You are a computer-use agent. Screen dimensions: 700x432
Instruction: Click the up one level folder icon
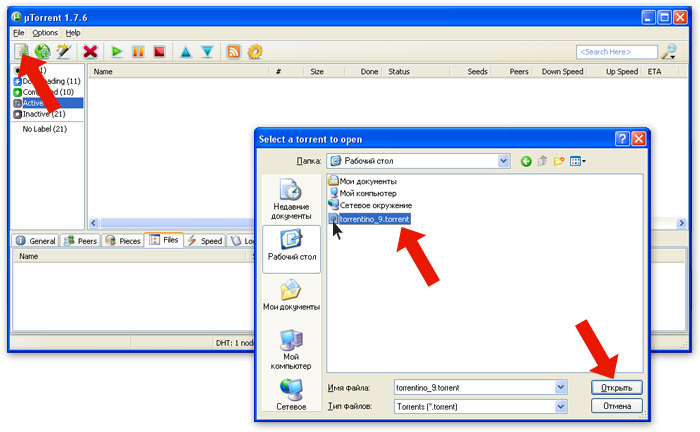(x=542, y=161)
